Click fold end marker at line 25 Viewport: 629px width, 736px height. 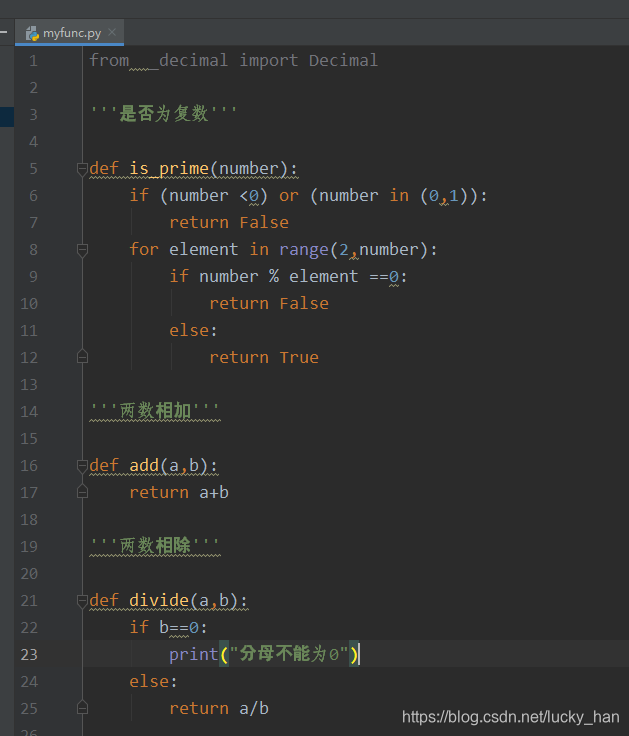point(82,708)
